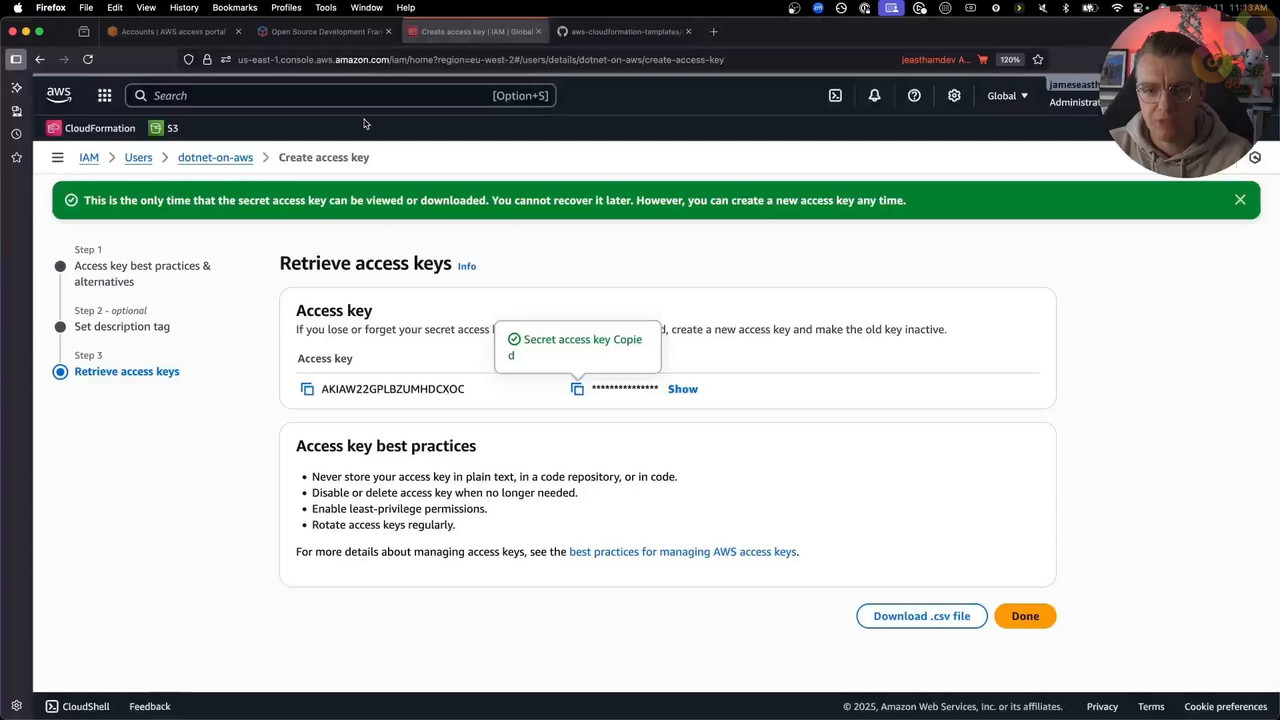
Task: Select the Retrieve access keys step
Action: 127,371
